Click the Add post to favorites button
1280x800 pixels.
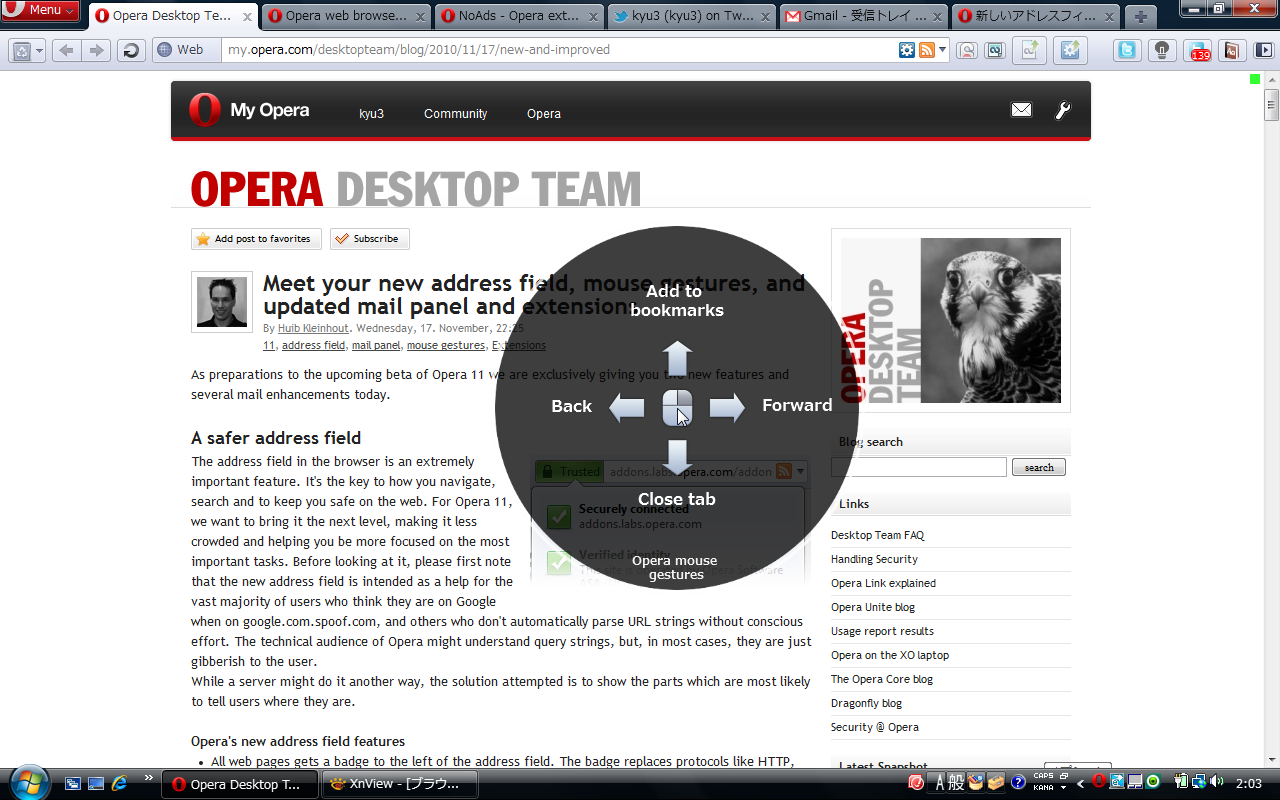(257, 239)
